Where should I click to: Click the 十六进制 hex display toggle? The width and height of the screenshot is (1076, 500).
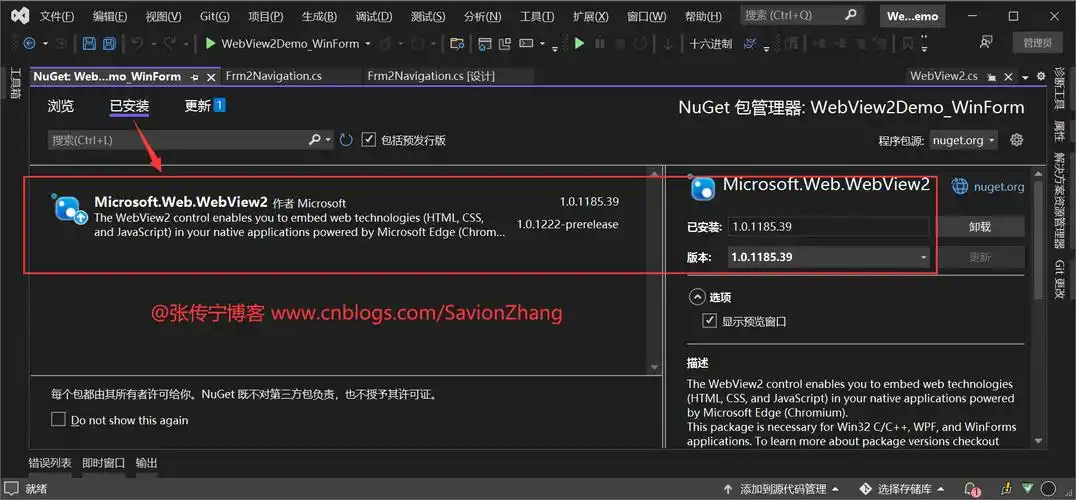tap(711, 43)
